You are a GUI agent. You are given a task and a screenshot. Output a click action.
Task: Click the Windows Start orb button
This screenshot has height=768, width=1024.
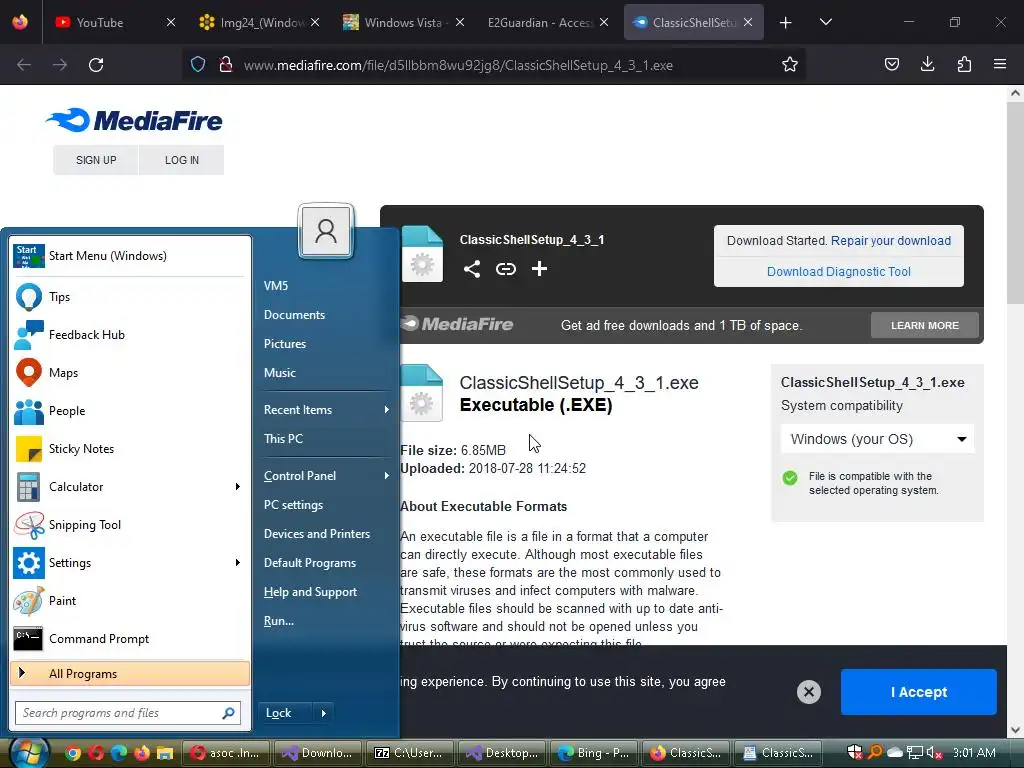tap(29, 753)
